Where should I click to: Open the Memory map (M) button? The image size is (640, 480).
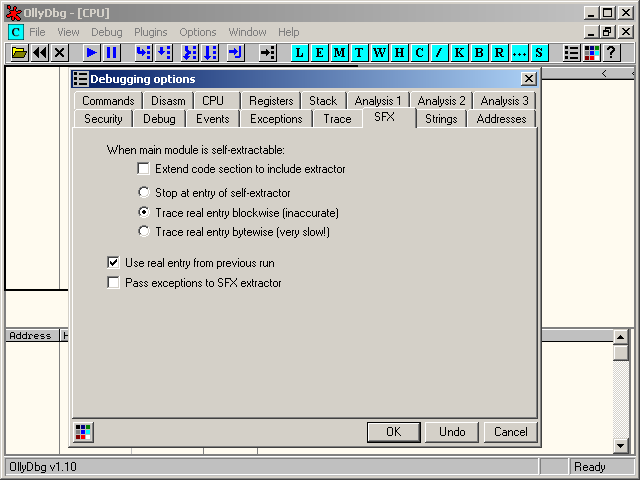coord(340,53)
